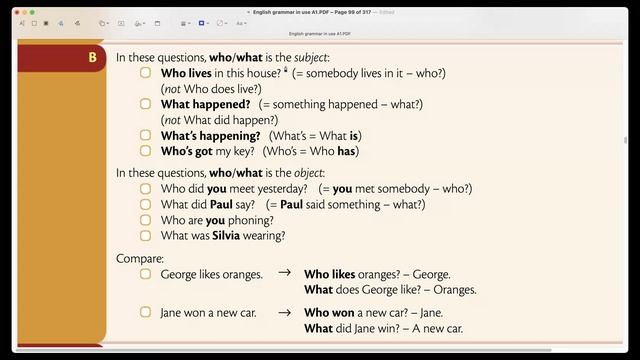The width and height of the screenshot is (640, 360).
Task: Open the Shapes dropdown
Action: coord(104,24)
